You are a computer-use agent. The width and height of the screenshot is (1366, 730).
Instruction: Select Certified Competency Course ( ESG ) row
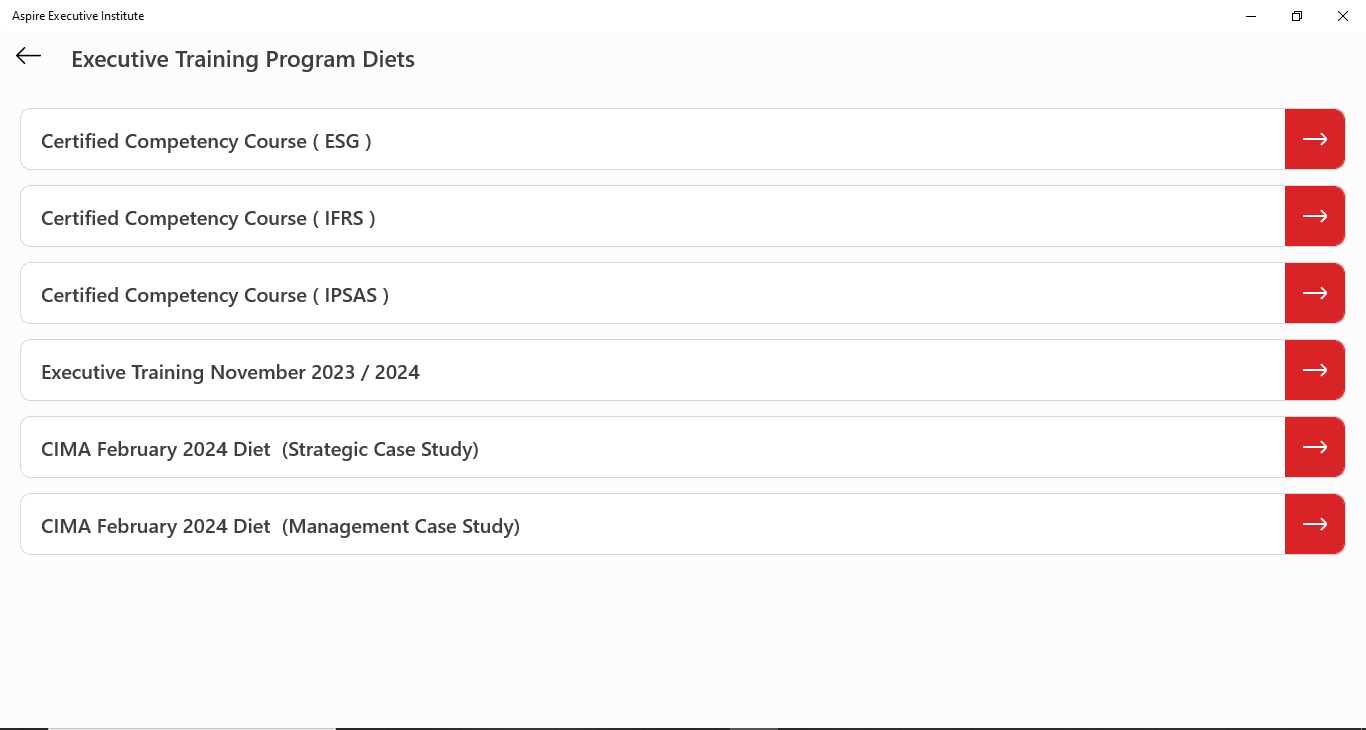[x=650, y=140]
